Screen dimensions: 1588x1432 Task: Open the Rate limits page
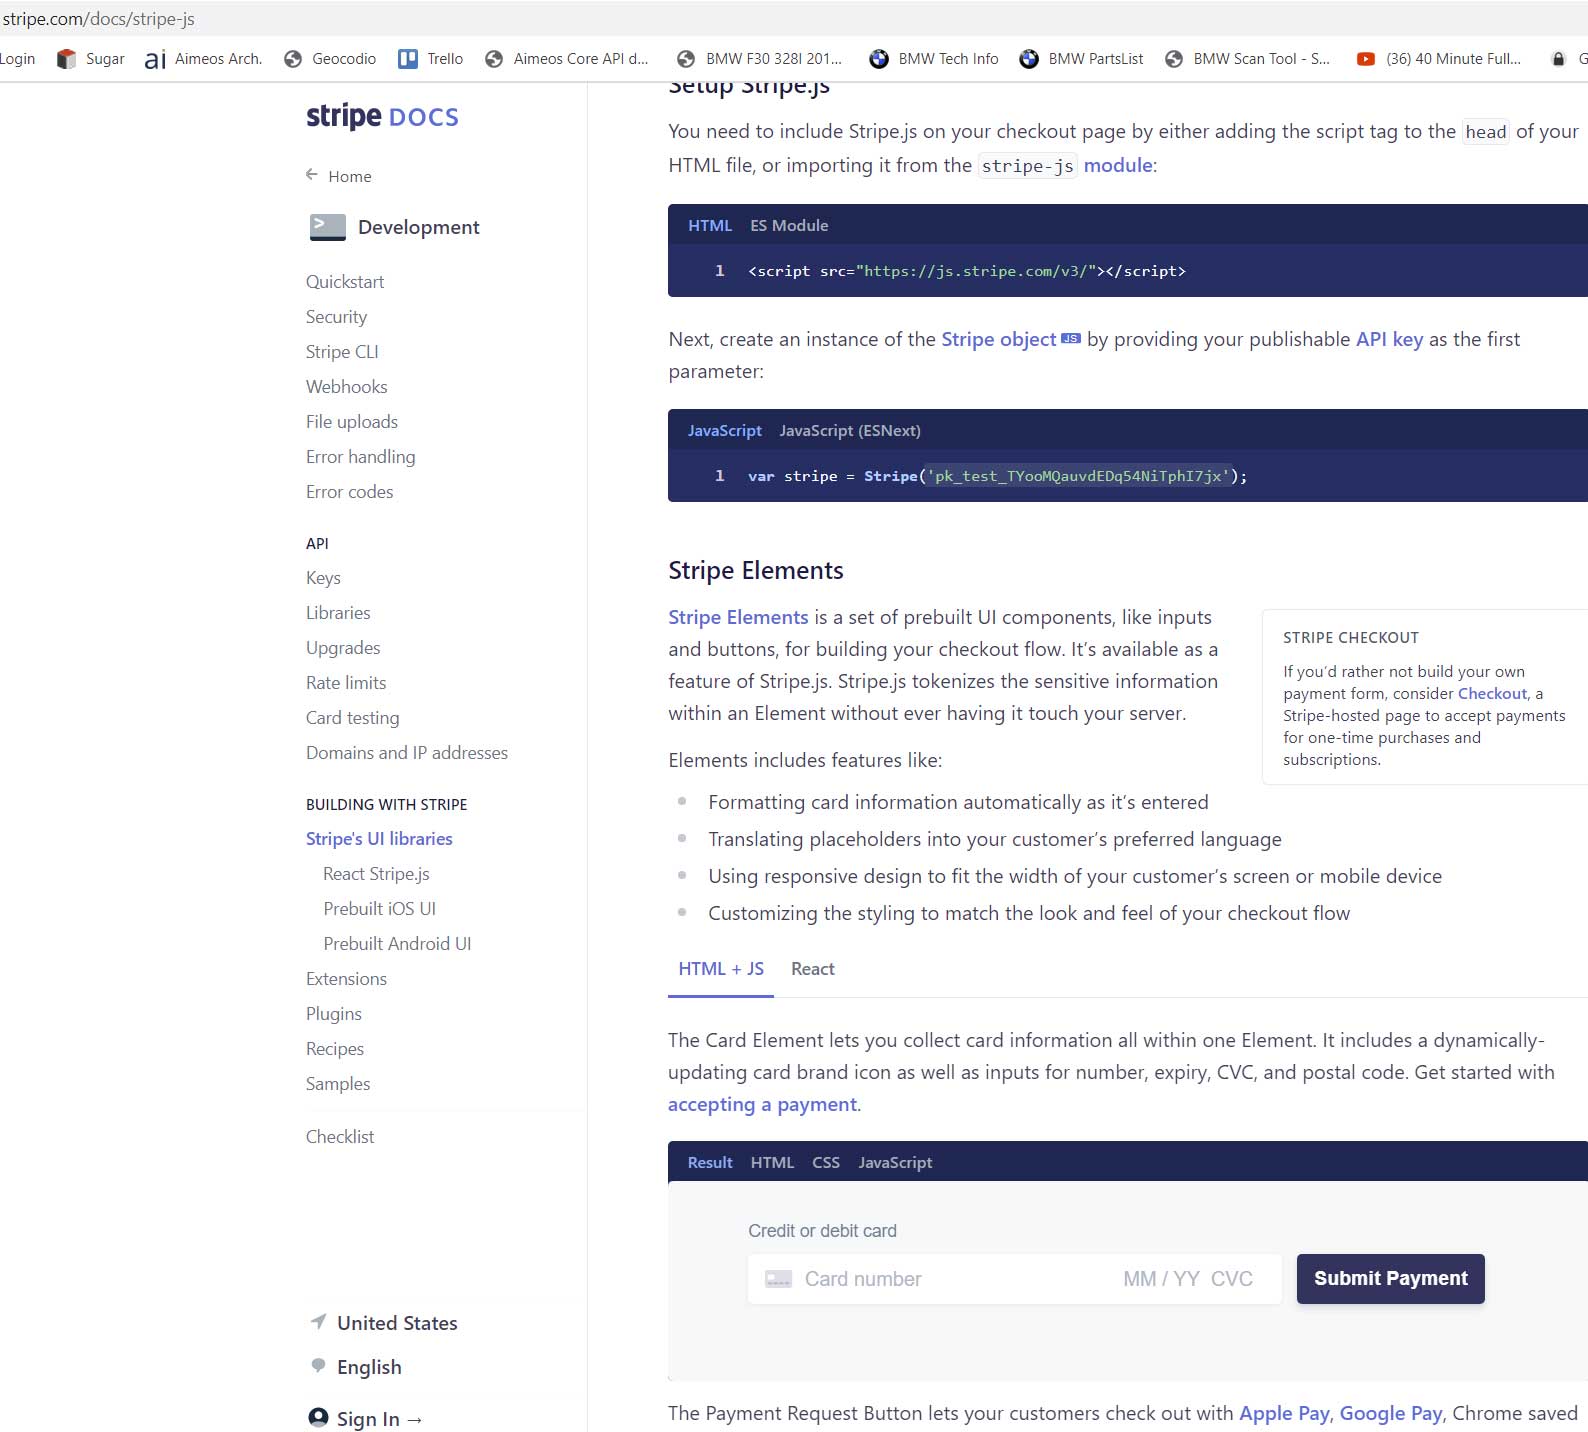(x=346, y=682)
